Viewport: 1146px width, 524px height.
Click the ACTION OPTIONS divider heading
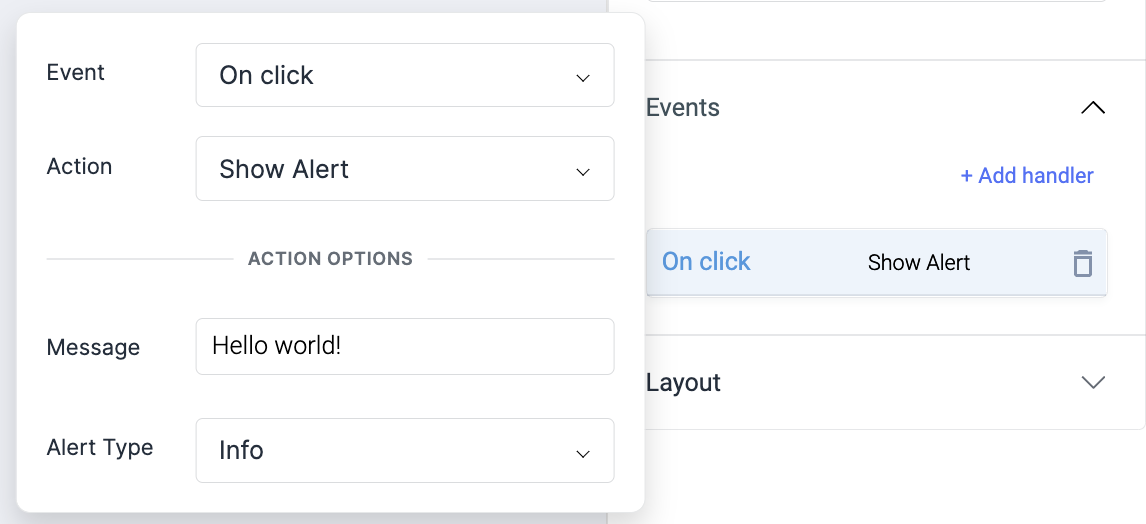pyautogui.click(x=330, y=259)
